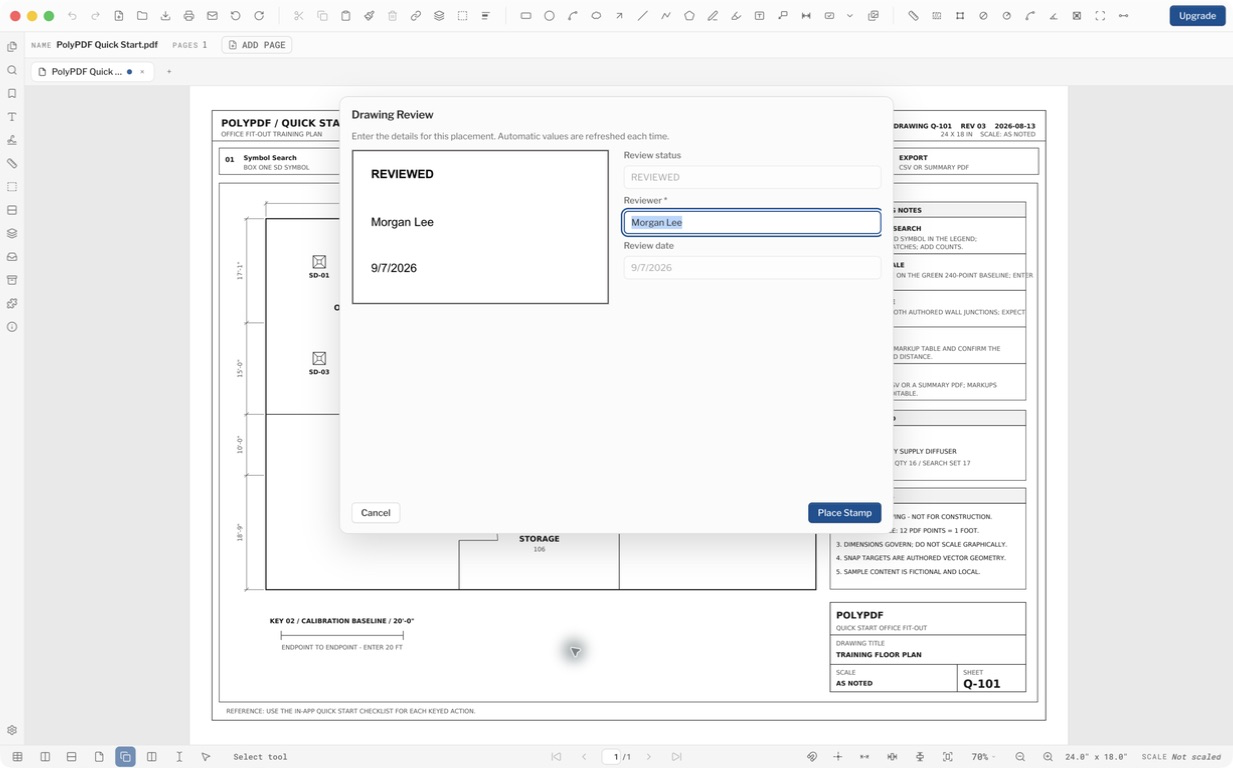Redo the last undone action
Viewport: 1233px width, 768px height.
tap(96, 16)
